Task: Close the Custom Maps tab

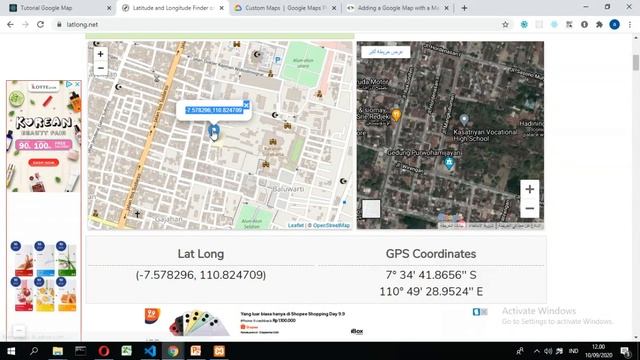Action: pos(334,8)
